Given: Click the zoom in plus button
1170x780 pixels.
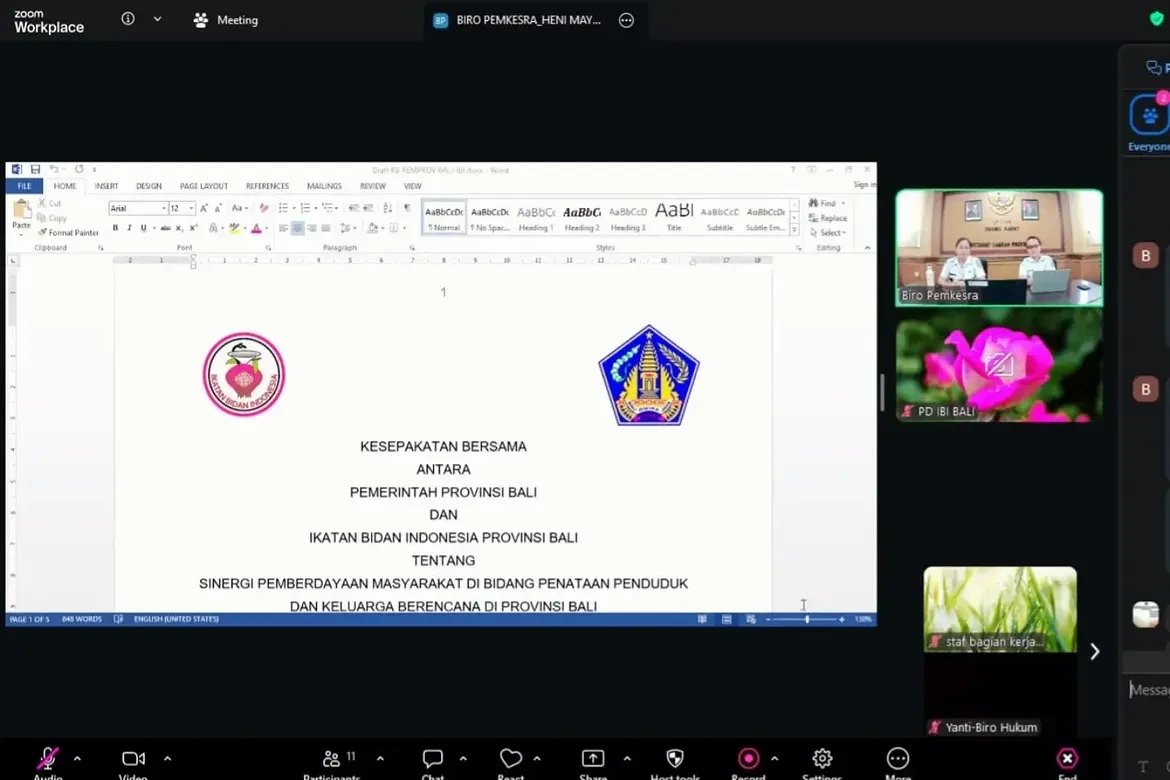Looking at the screenshot, I should 842,620.
